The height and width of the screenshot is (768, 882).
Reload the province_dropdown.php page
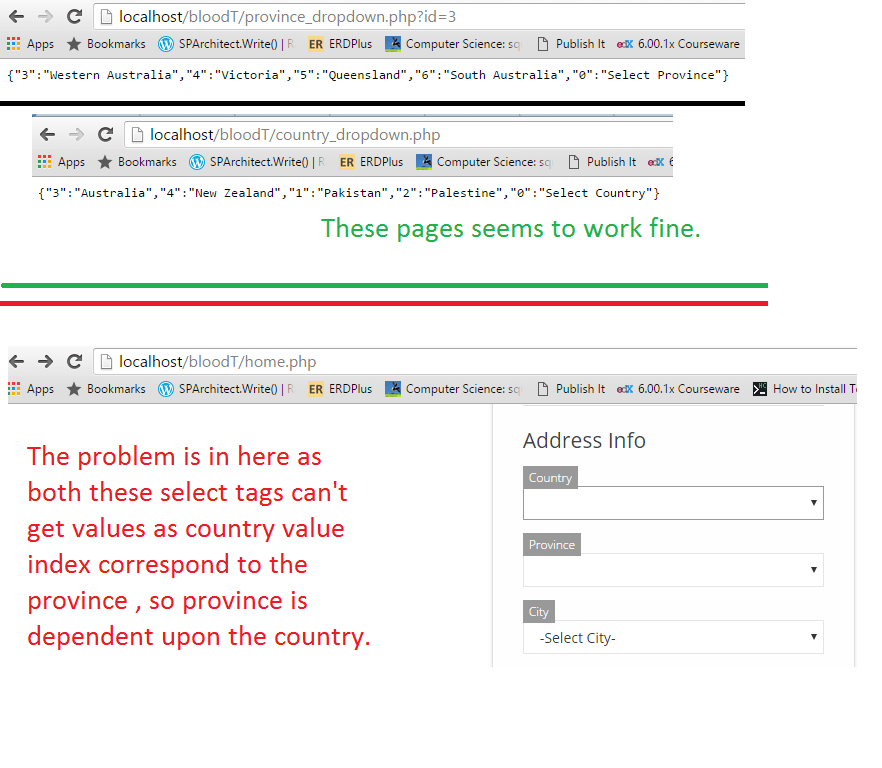75,16
